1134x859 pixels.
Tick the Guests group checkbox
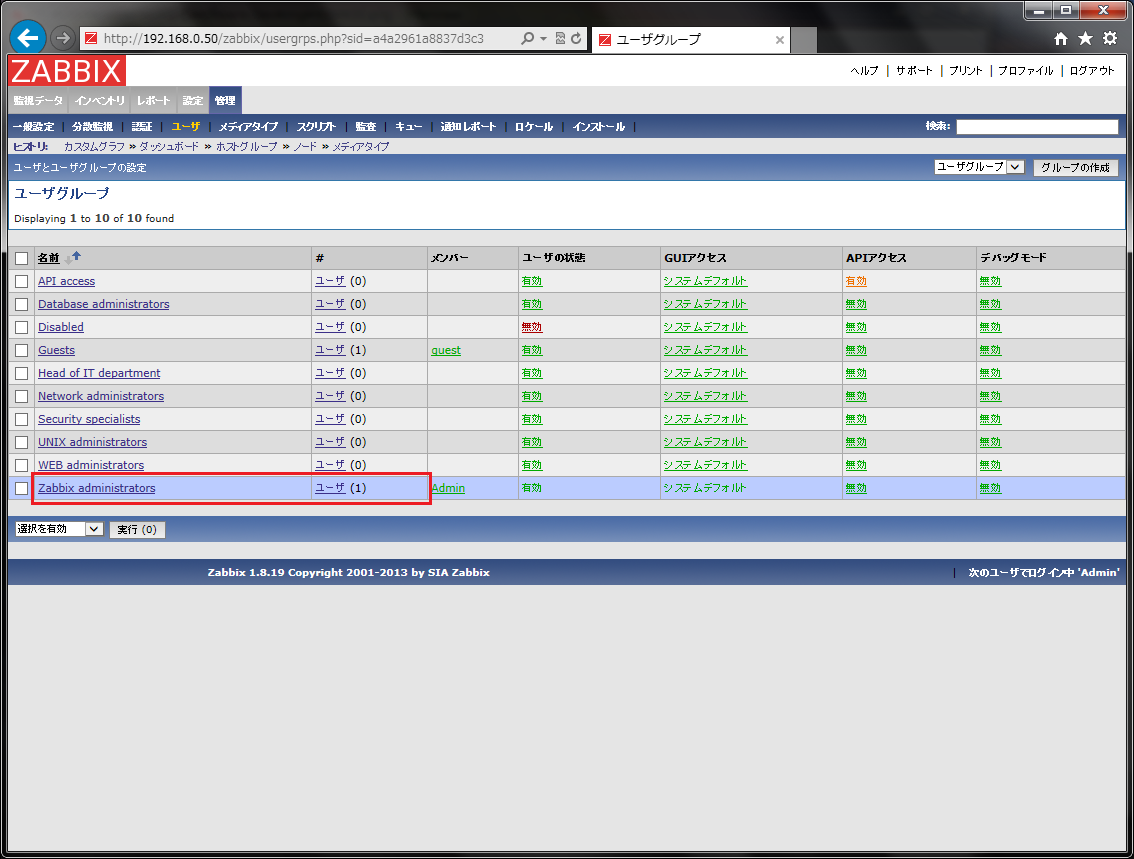click(22, 351)
